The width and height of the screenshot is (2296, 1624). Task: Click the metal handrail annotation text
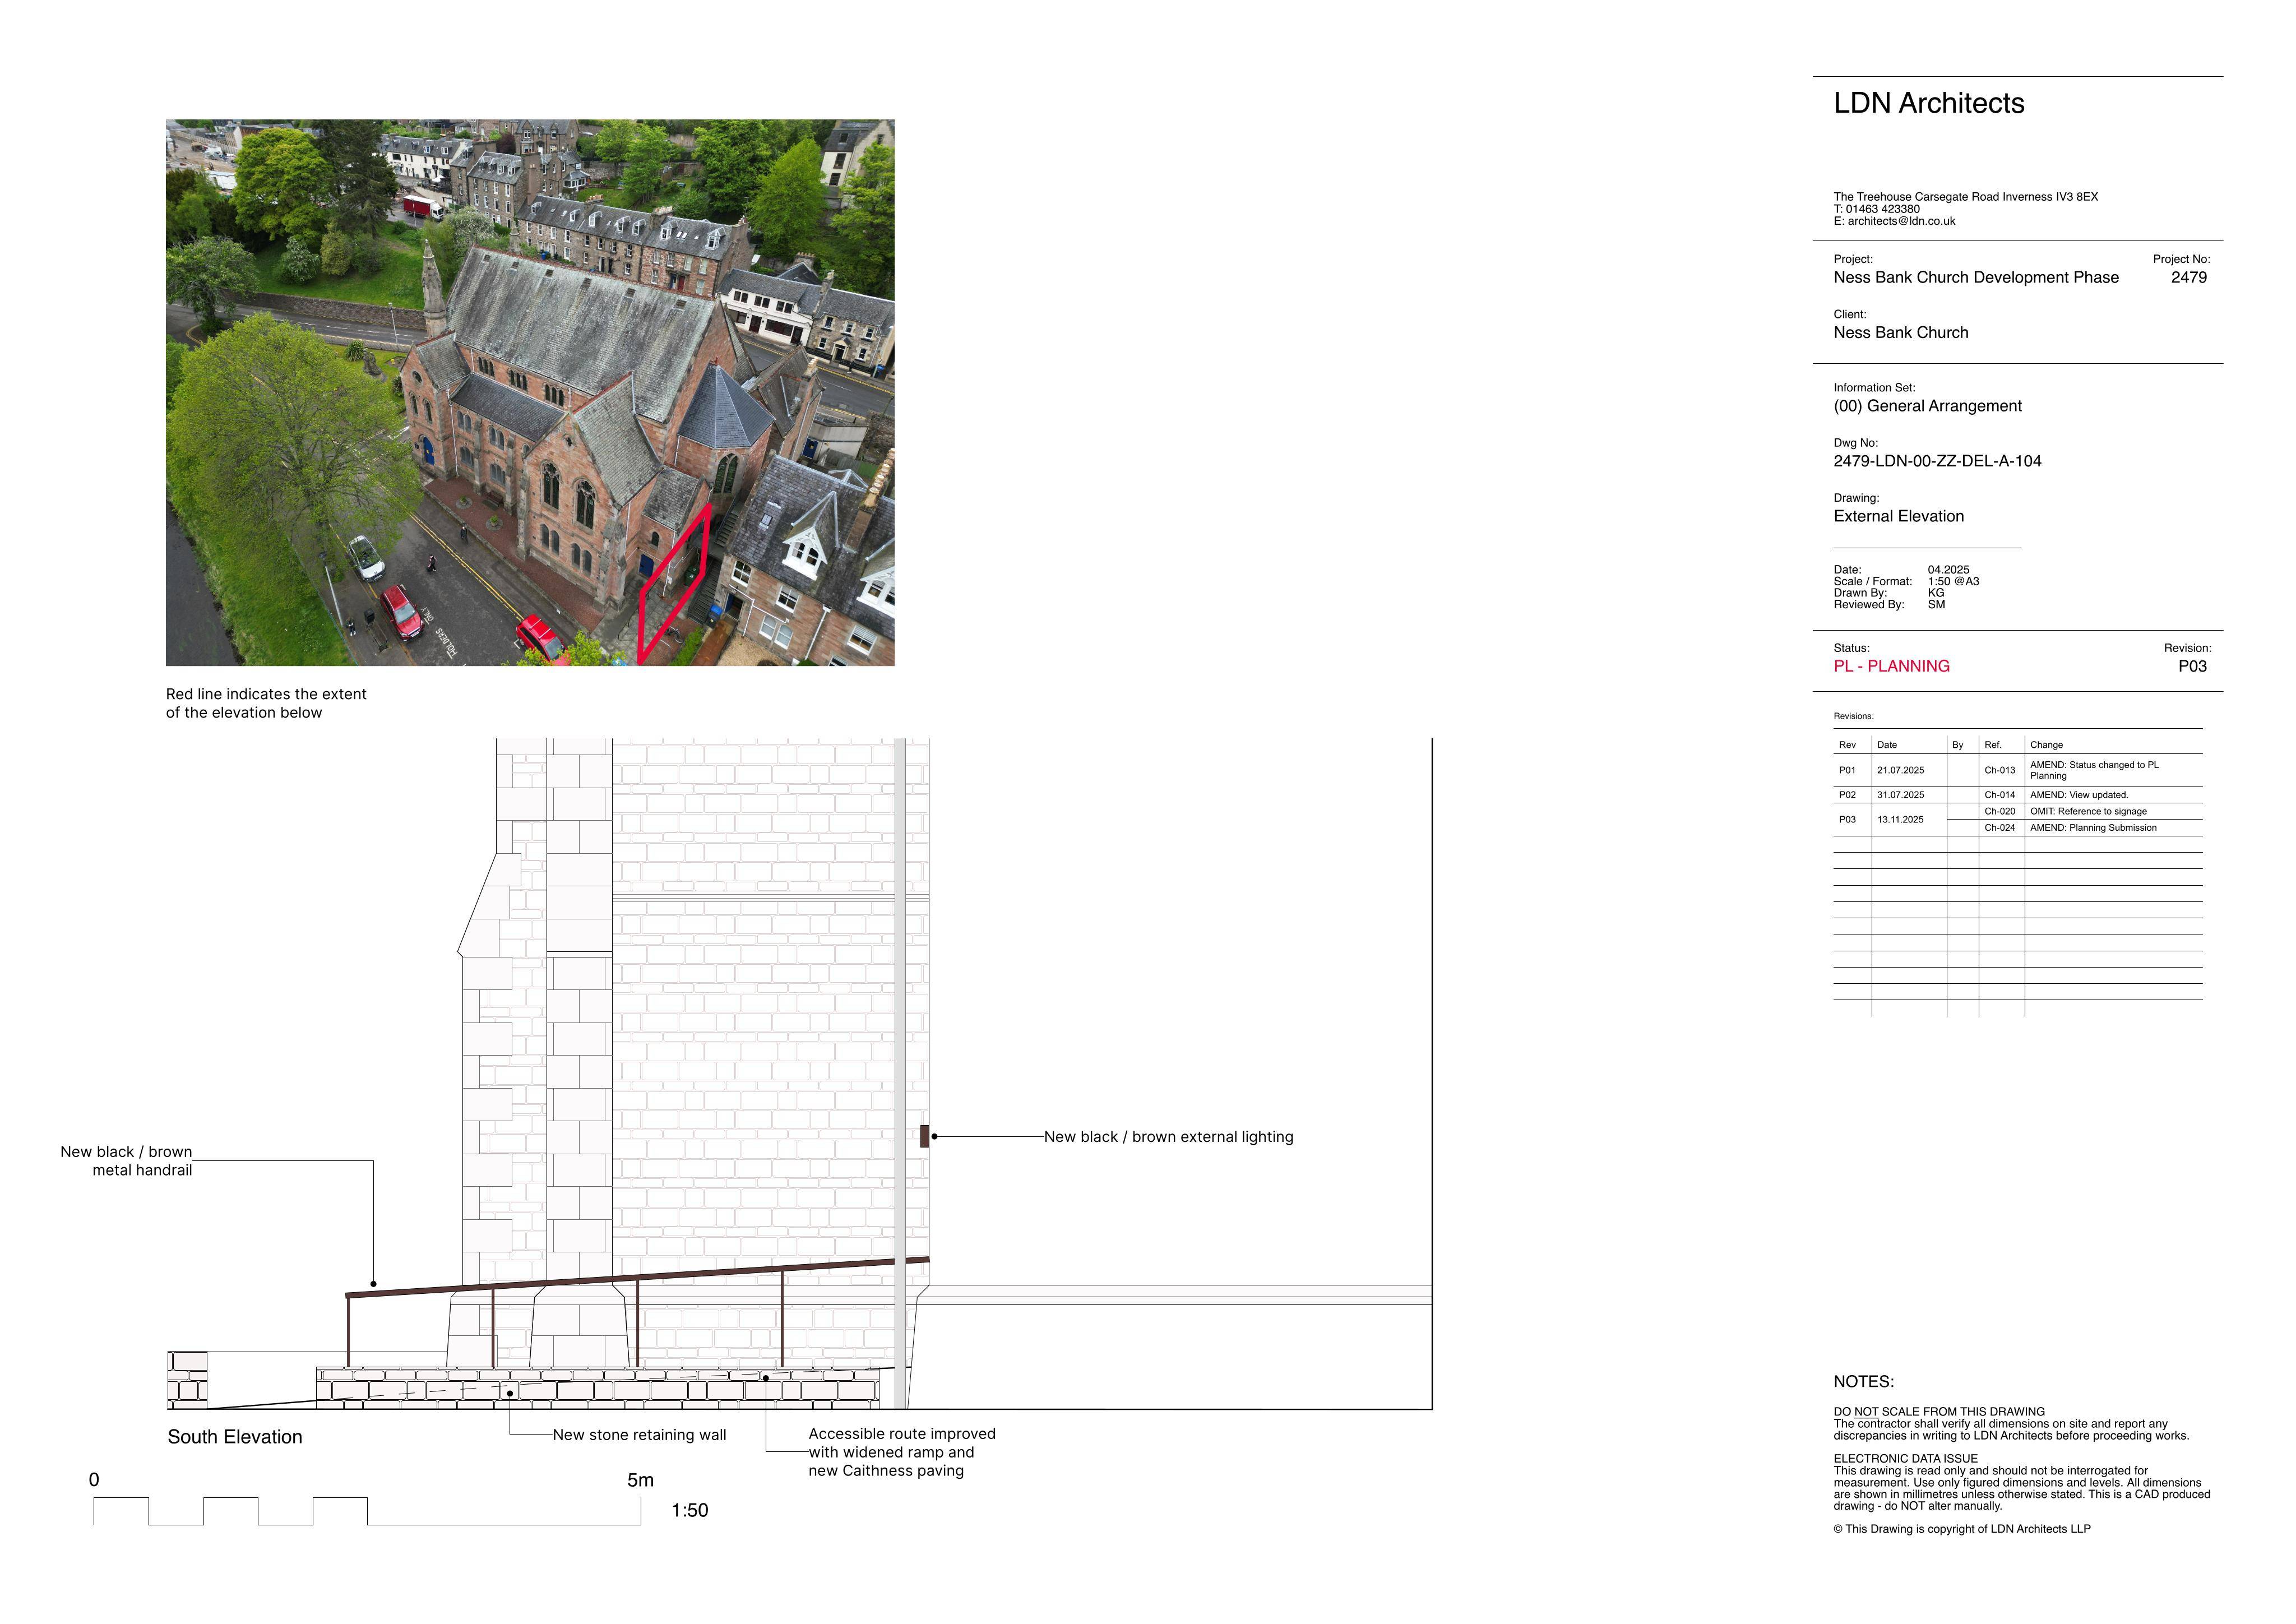126,1161
